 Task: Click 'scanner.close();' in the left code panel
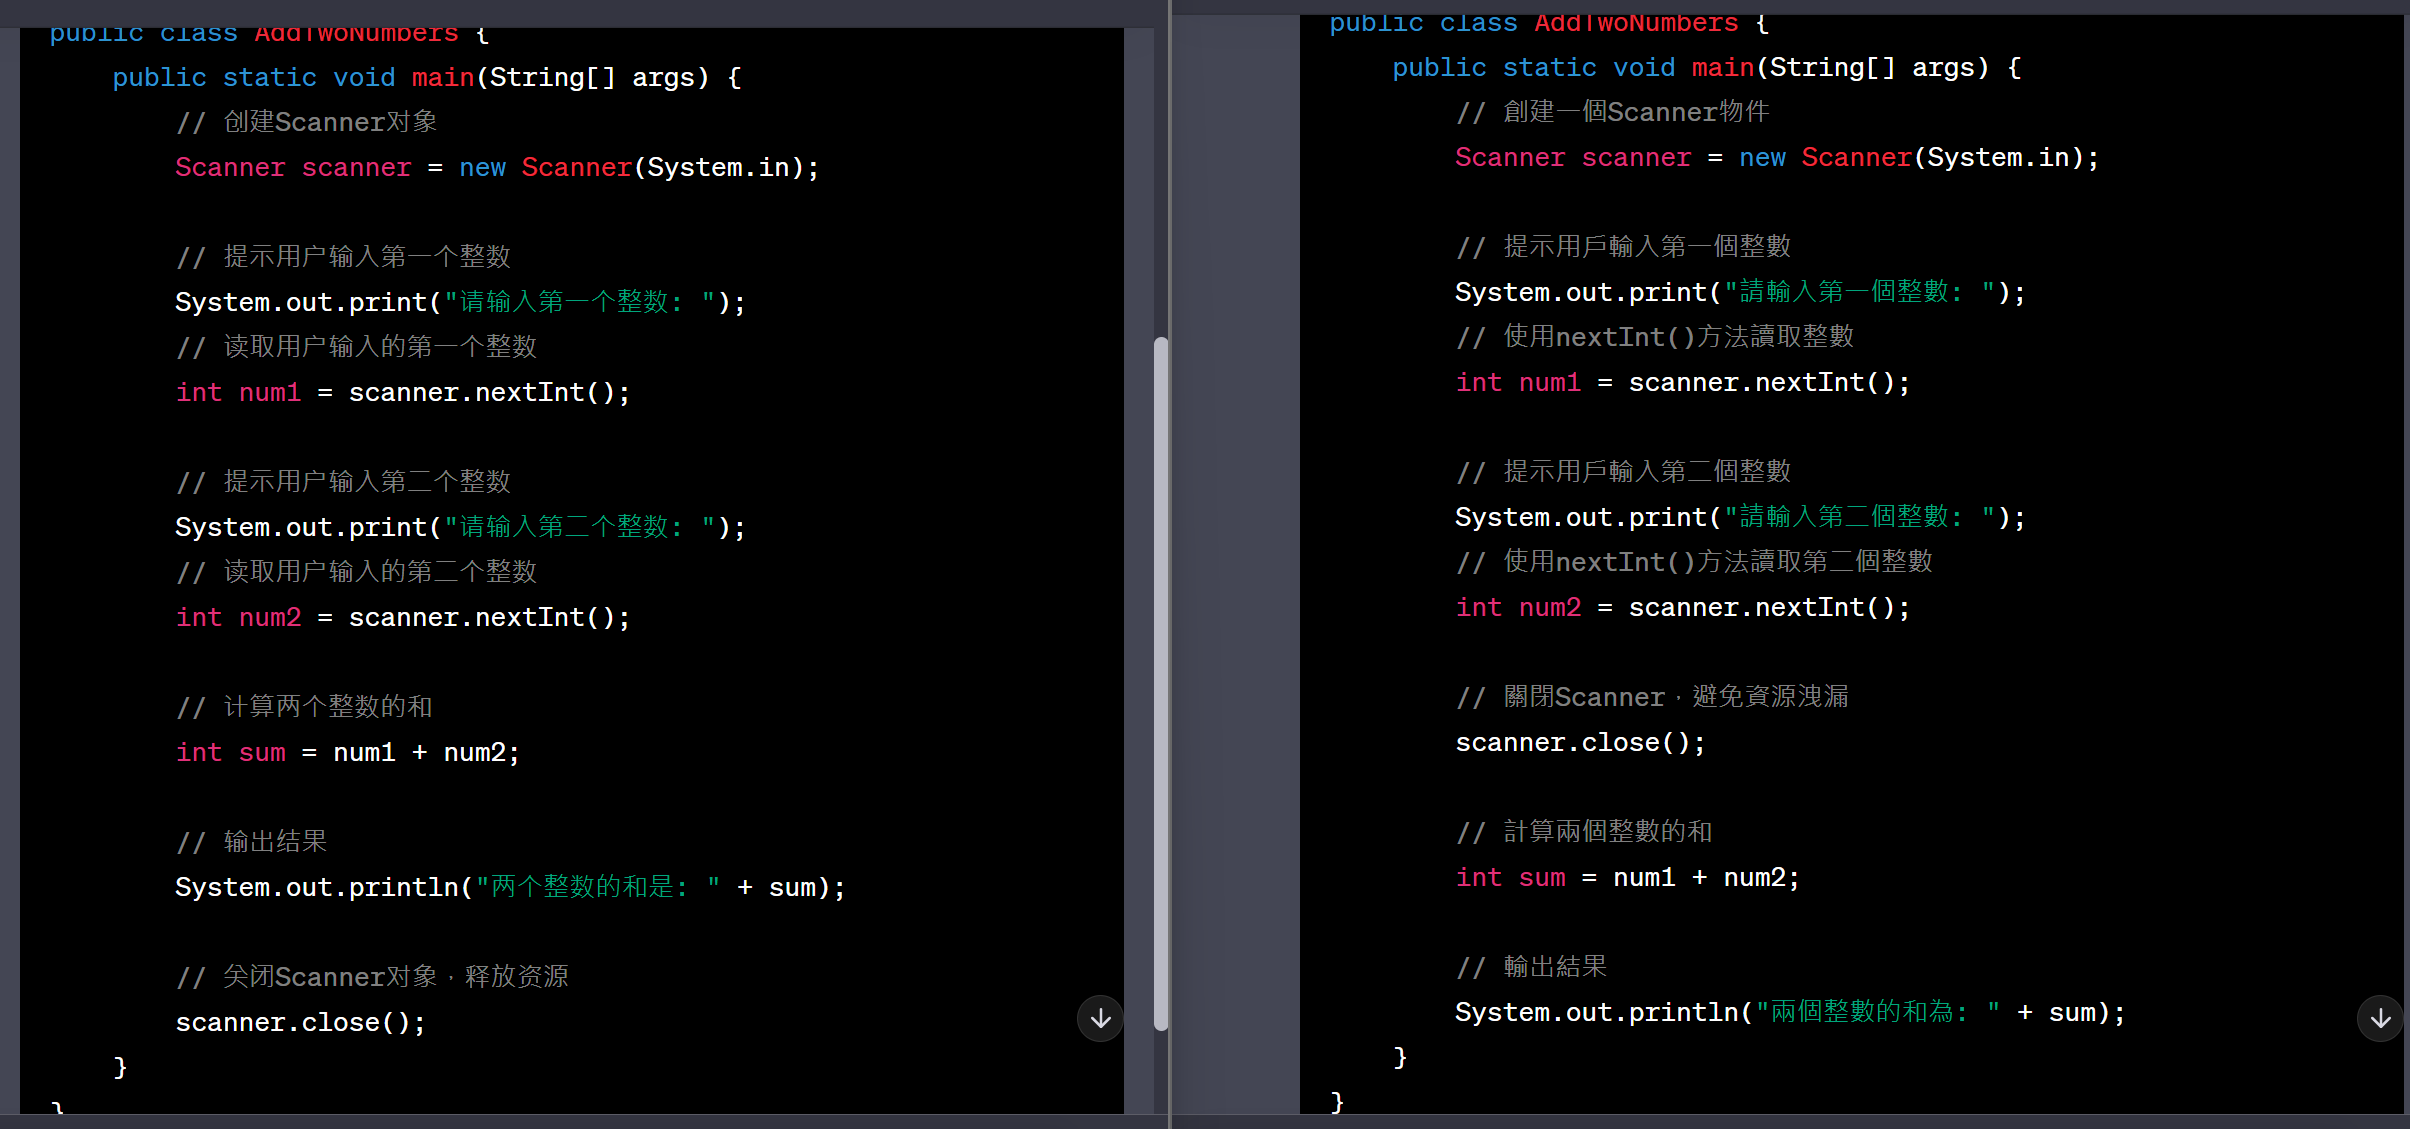pyautogui.click(x=300, y=1022)
